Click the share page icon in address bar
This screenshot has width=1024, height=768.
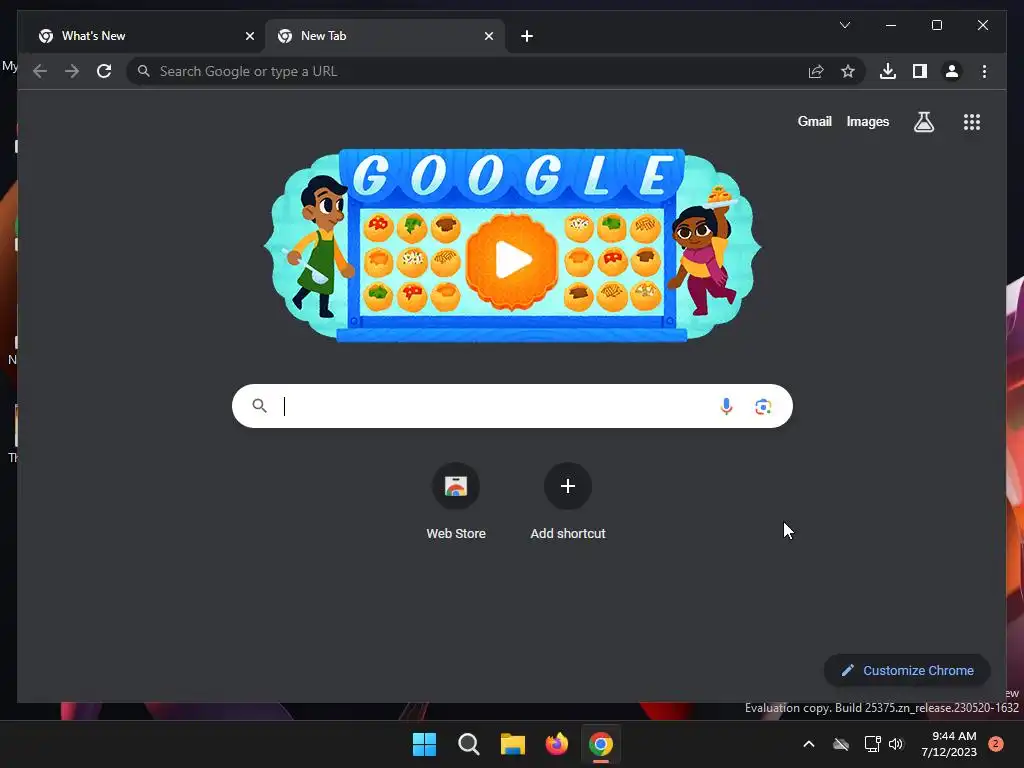tap(816, 71)
